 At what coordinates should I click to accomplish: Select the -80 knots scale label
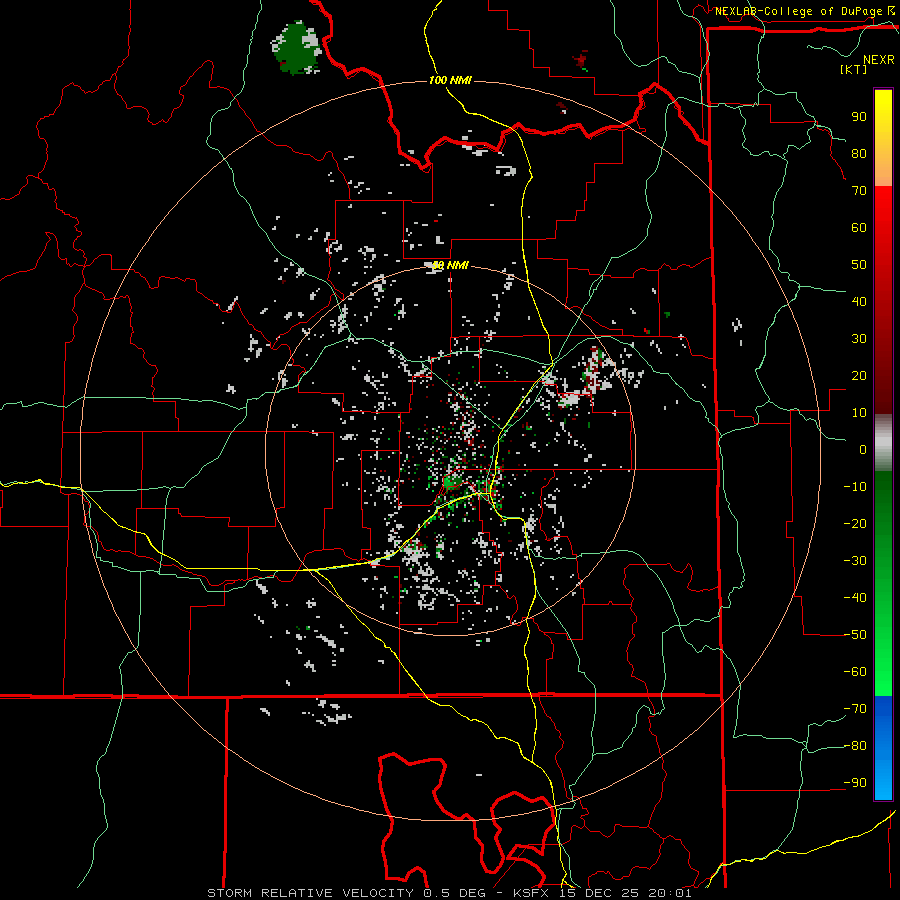click(x=855, y=746)
